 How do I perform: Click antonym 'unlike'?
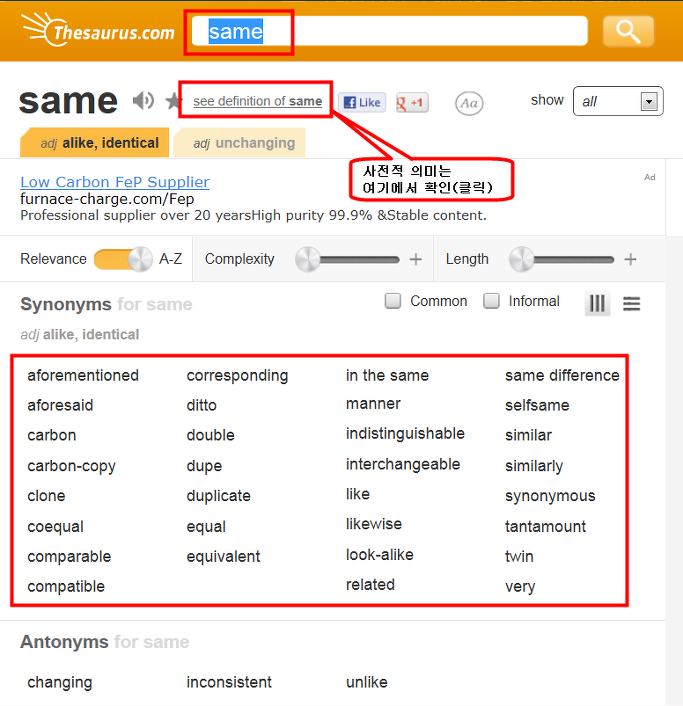click(366, 682)
